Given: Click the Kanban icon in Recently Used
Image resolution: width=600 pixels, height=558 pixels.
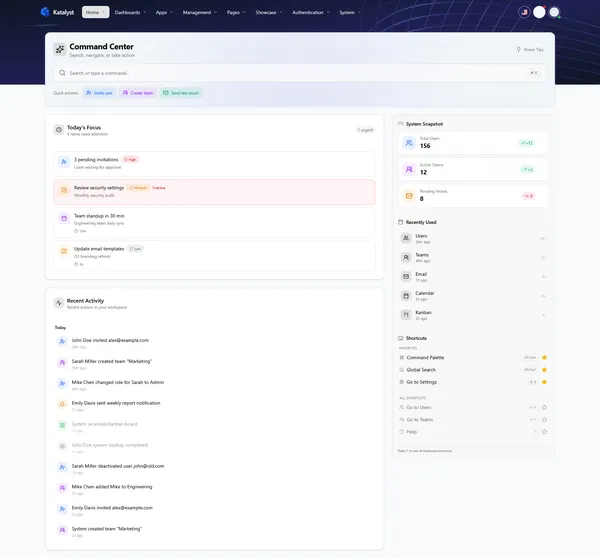Looking at the screenshot, I should [406, 315].
